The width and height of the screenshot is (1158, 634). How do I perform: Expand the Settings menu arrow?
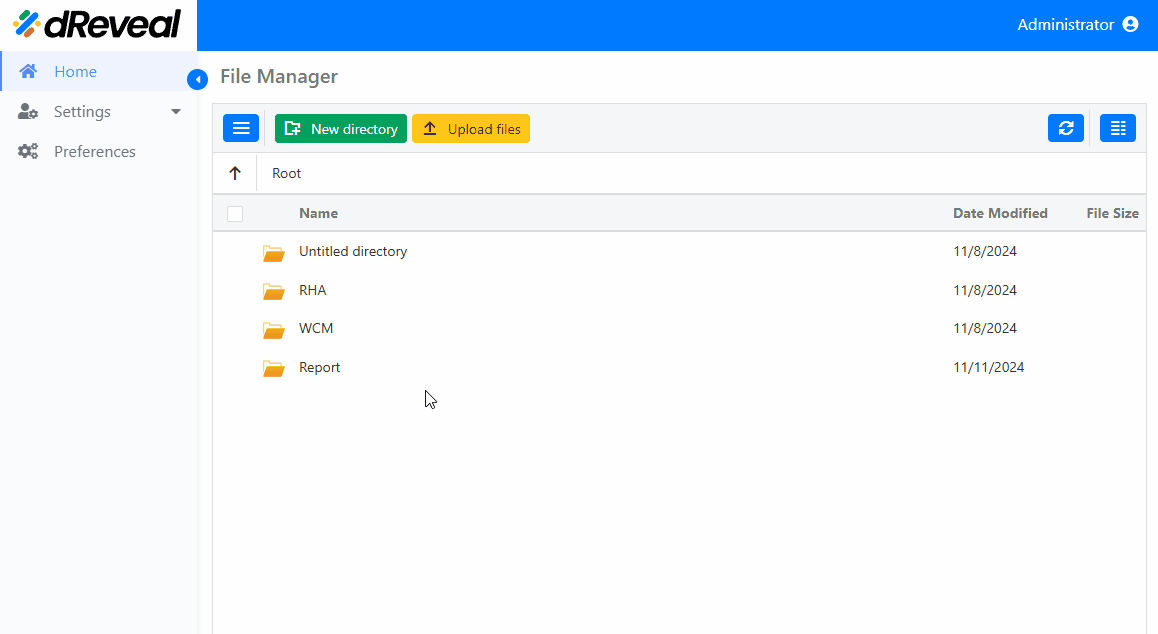coord(176,112)
